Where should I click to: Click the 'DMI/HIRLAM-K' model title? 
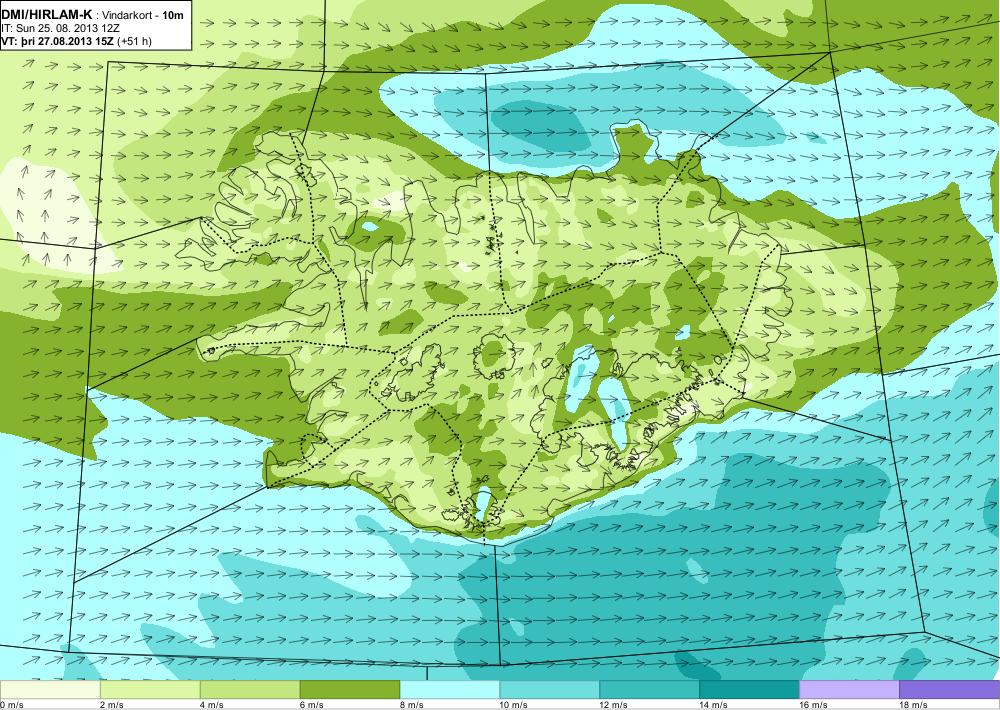coord(47,15)
